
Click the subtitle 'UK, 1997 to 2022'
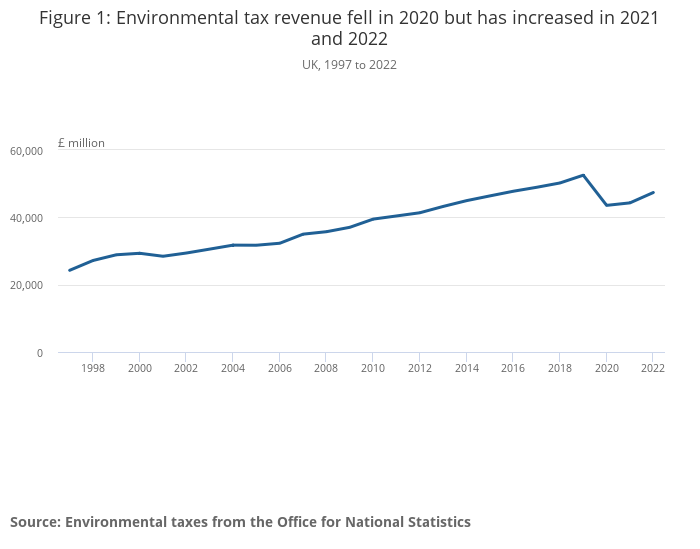point(349,65)
